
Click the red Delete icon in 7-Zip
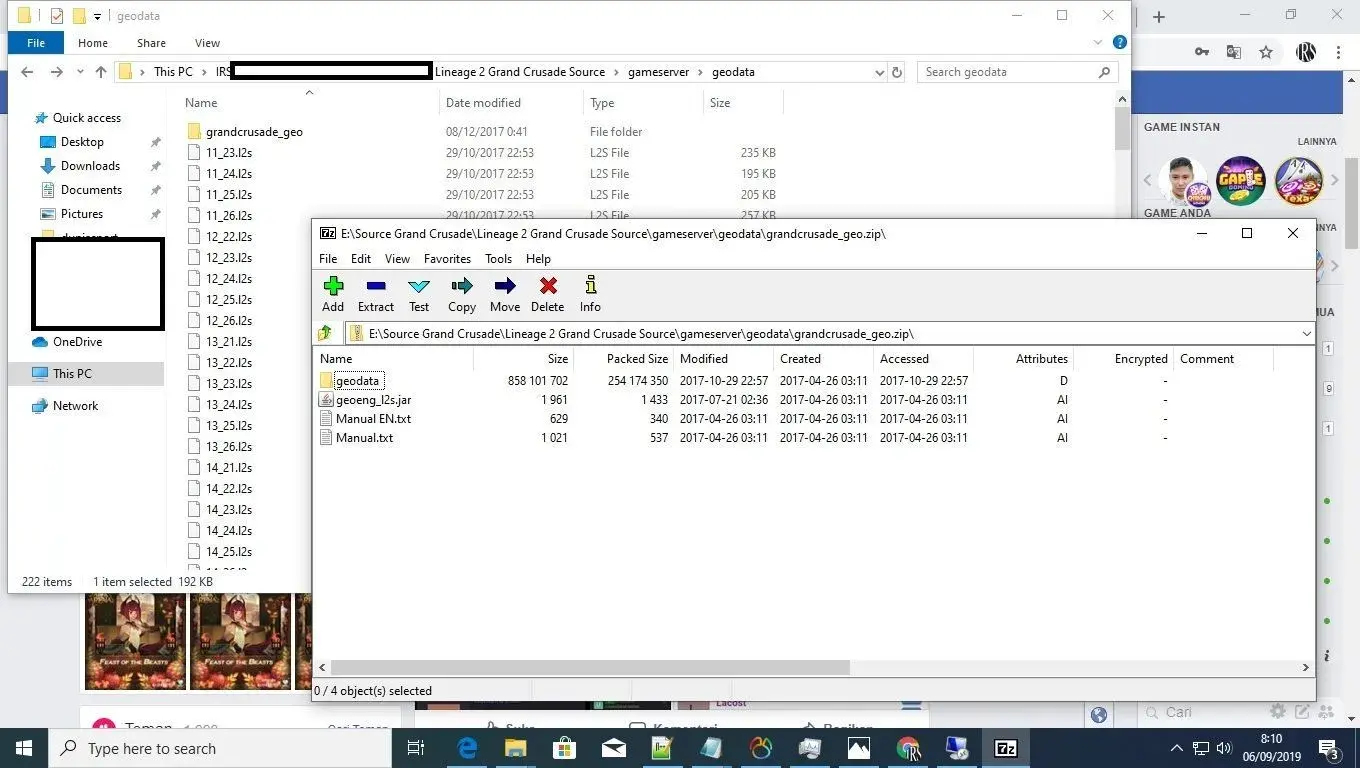[x=548, y=287]
